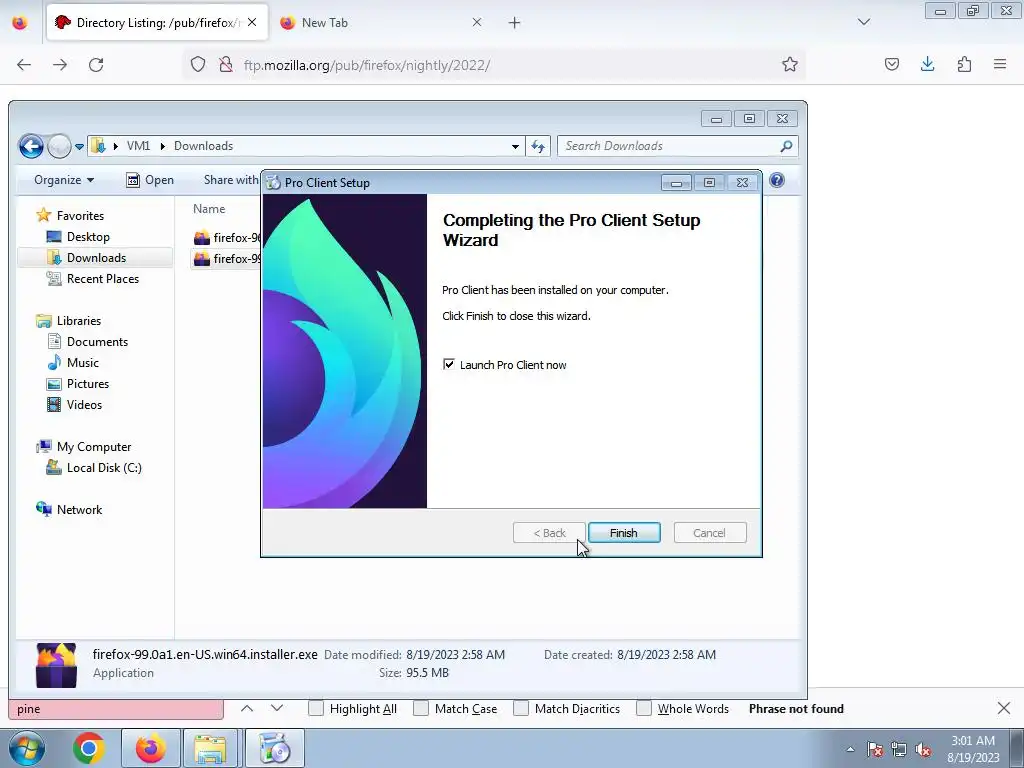Open tracking protection shield icon
The image size is (1024, 768).
[x=198, y=64]
